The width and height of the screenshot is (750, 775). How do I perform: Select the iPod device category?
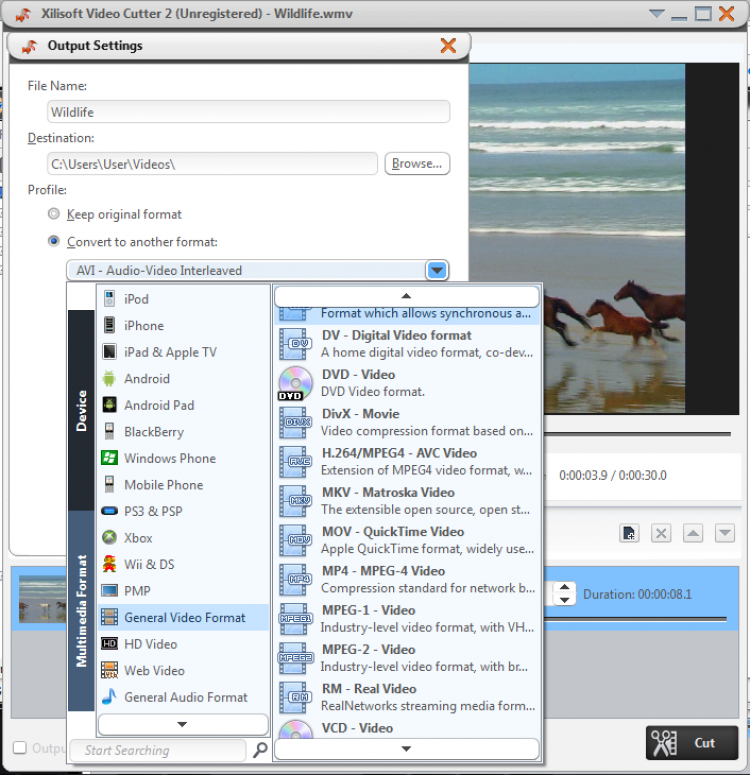(183, 299)
